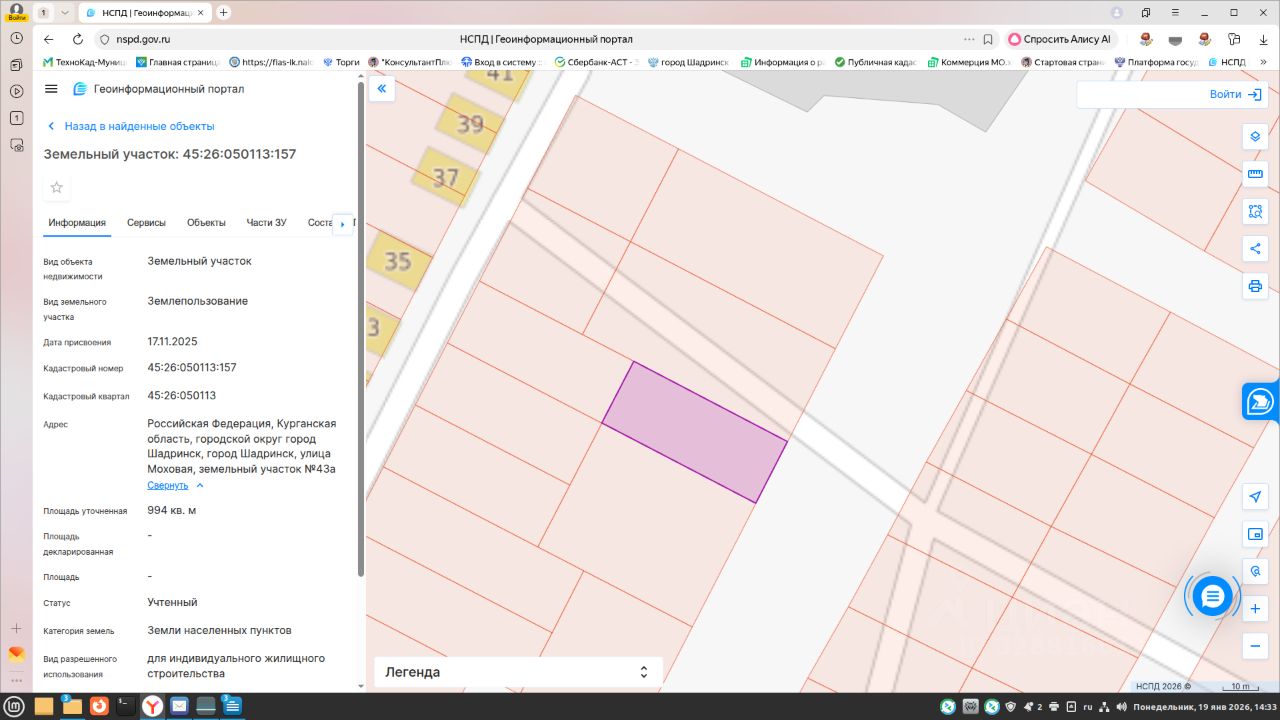Switch to the Объекты tab

click(x=206, y=223)
